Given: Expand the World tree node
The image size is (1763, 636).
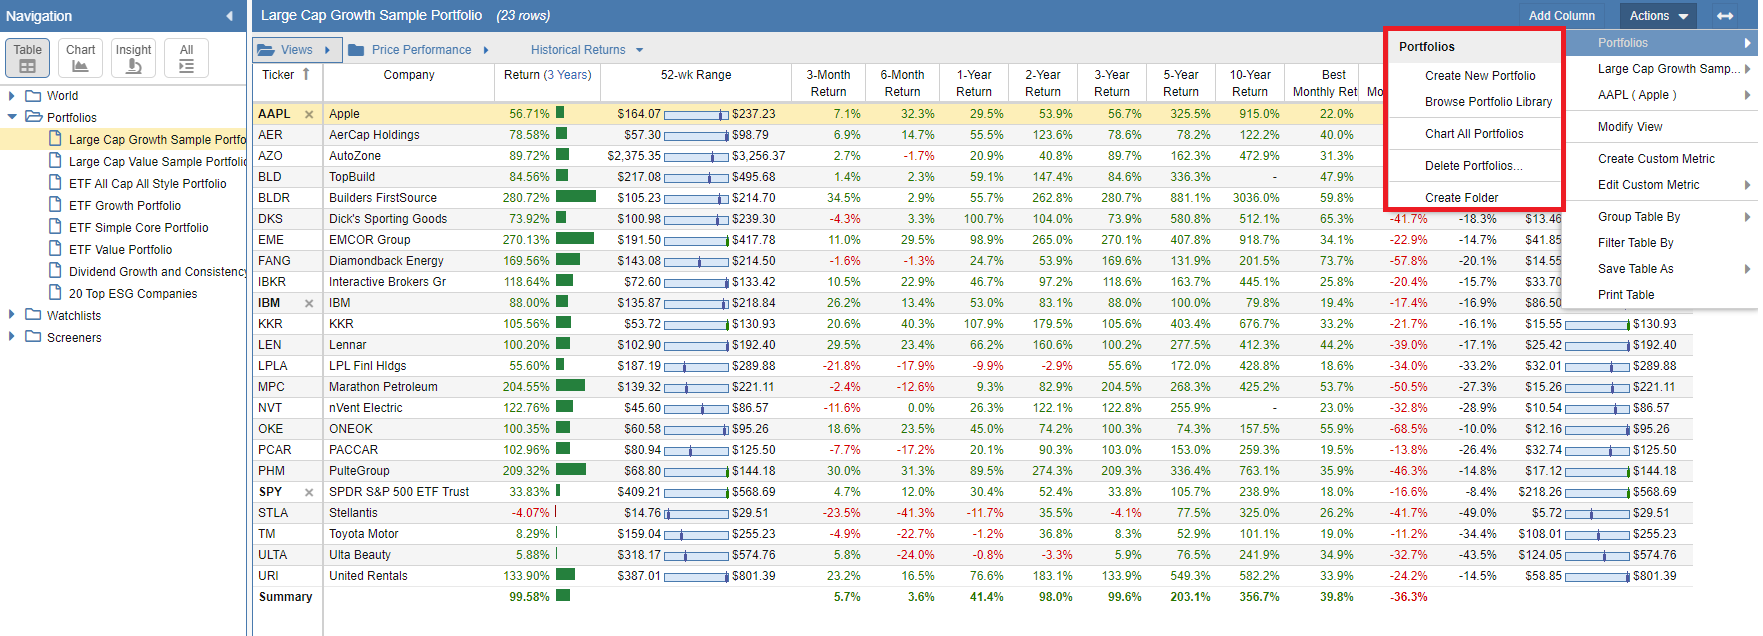Looking at the screenshot, I should (x=12, y=96).
